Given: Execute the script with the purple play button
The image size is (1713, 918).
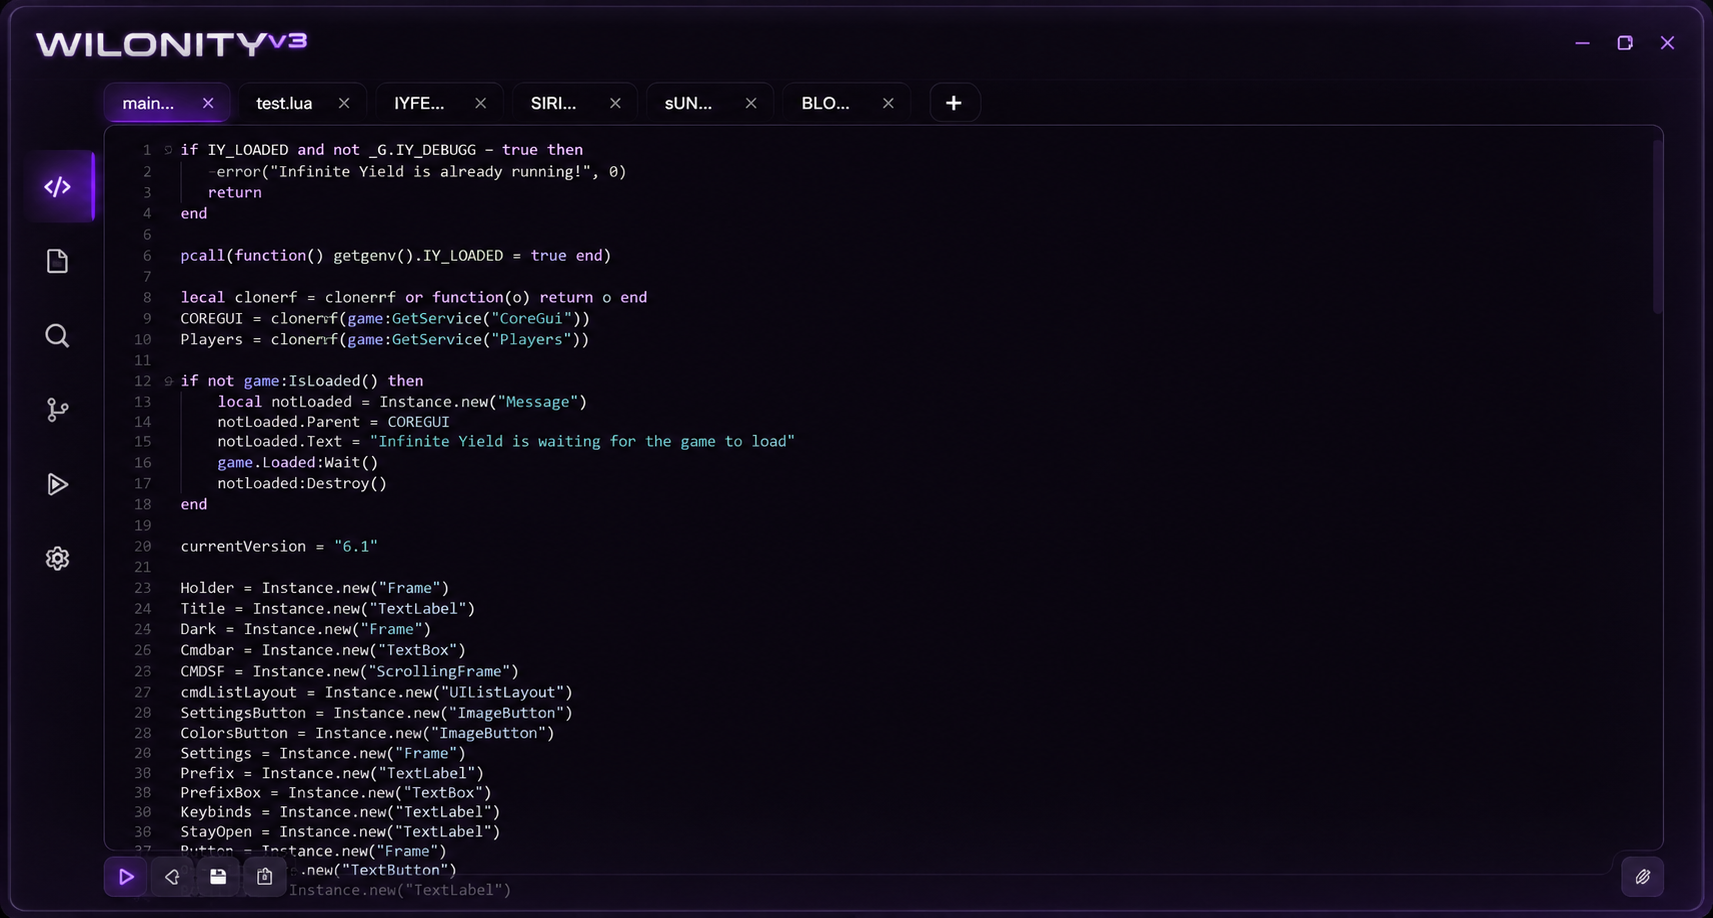Looking at the screenshot, I should pyautogui.click(x=126, y=877).
